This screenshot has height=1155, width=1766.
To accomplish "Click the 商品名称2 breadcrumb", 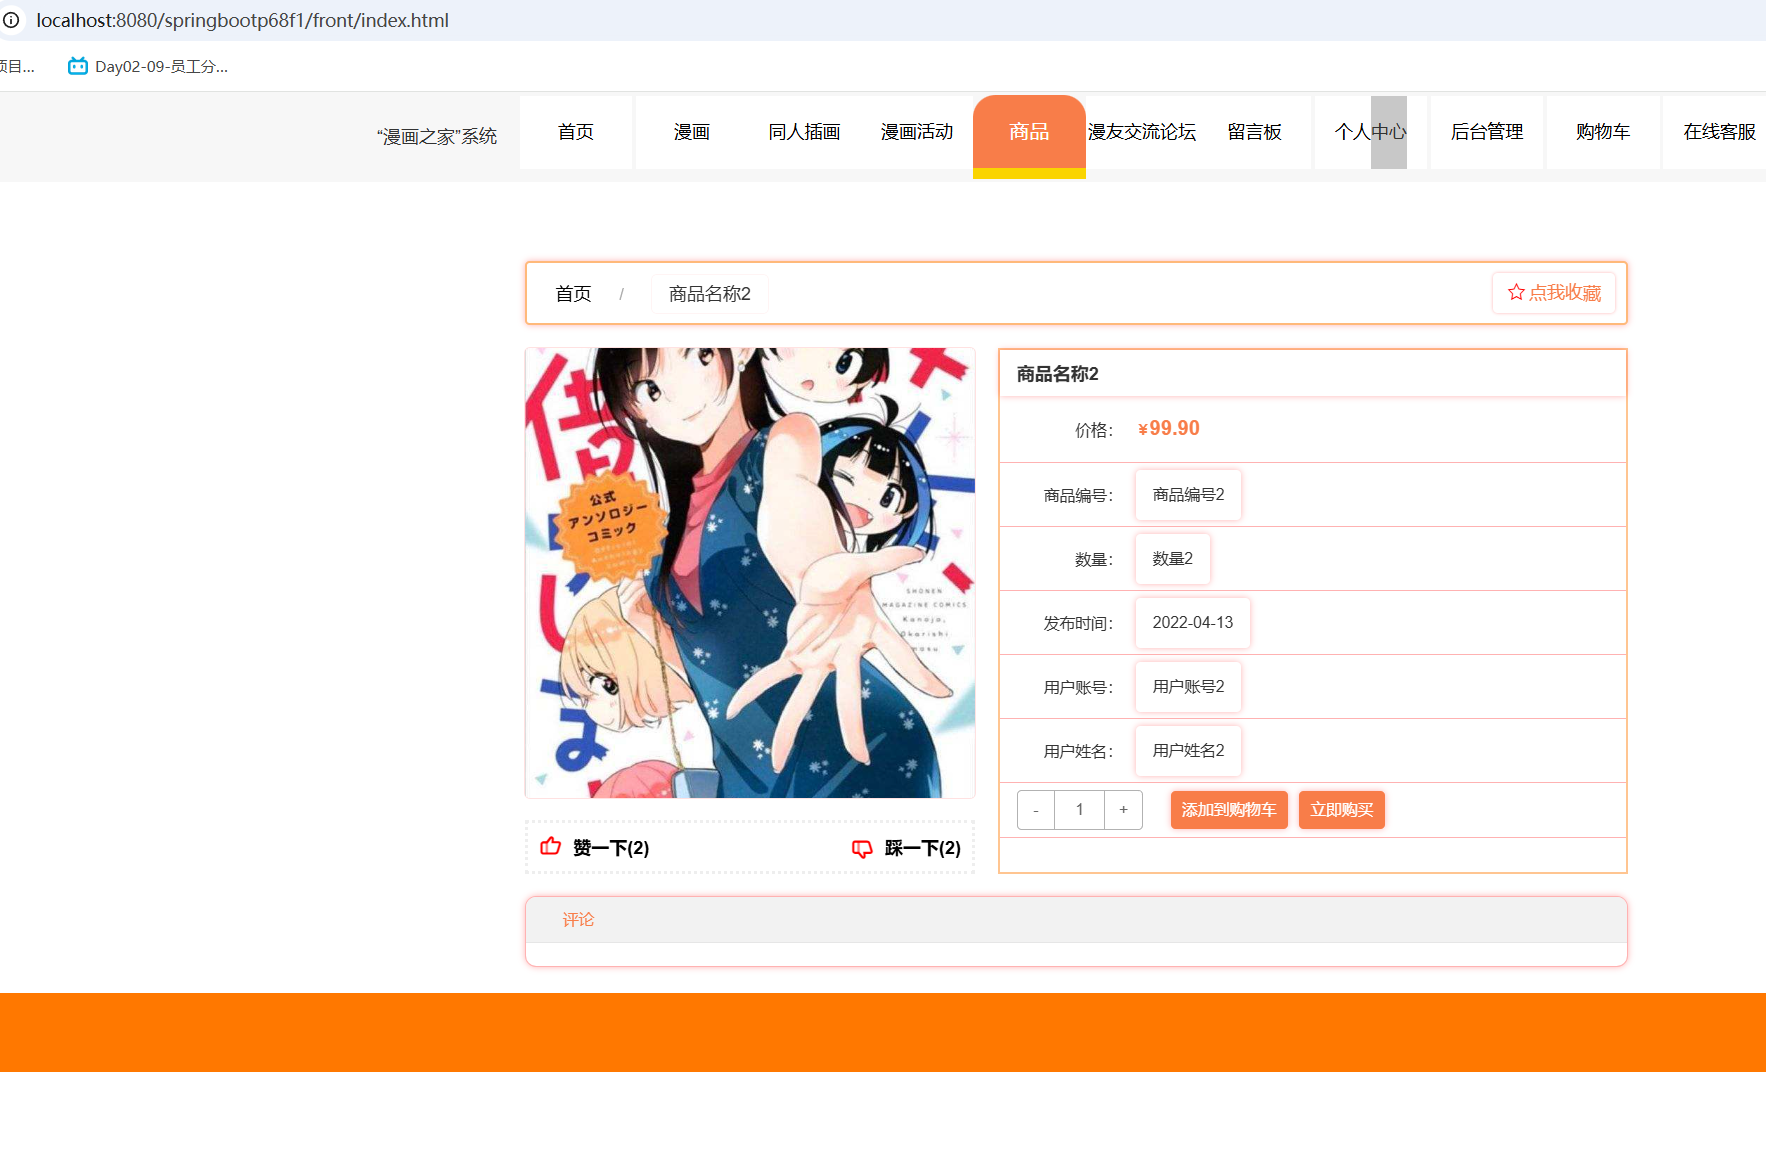I will pyautogui.click(x=710, y=294).
